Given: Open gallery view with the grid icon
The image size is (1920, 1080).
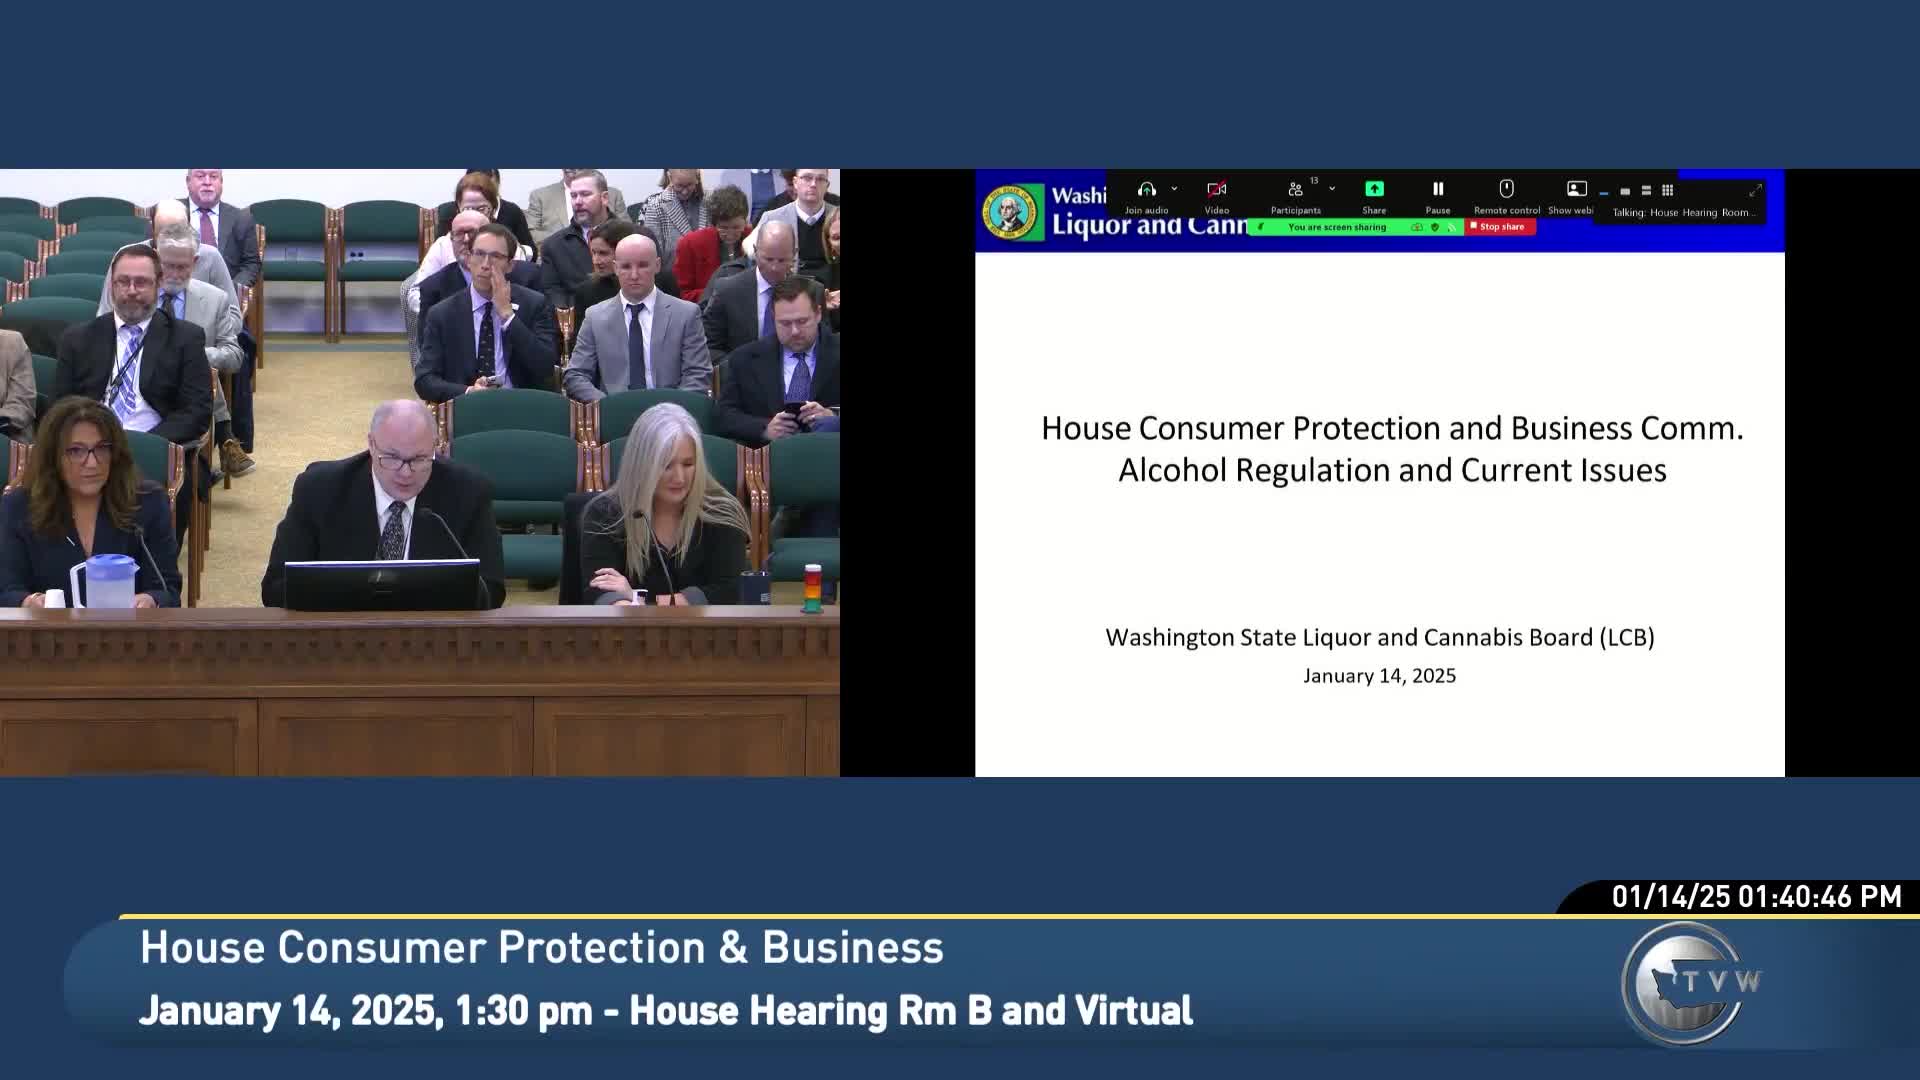Looking at the screenshot, I should pyautogui.click(x=1668, y=191).
